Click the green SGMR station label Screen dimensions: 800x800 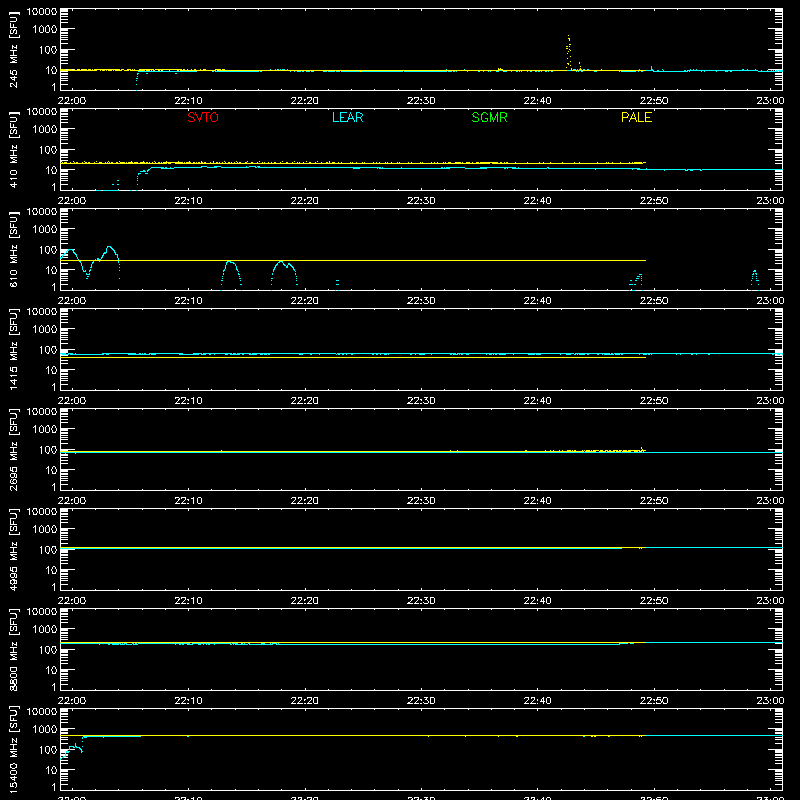(x=489, y=117)
